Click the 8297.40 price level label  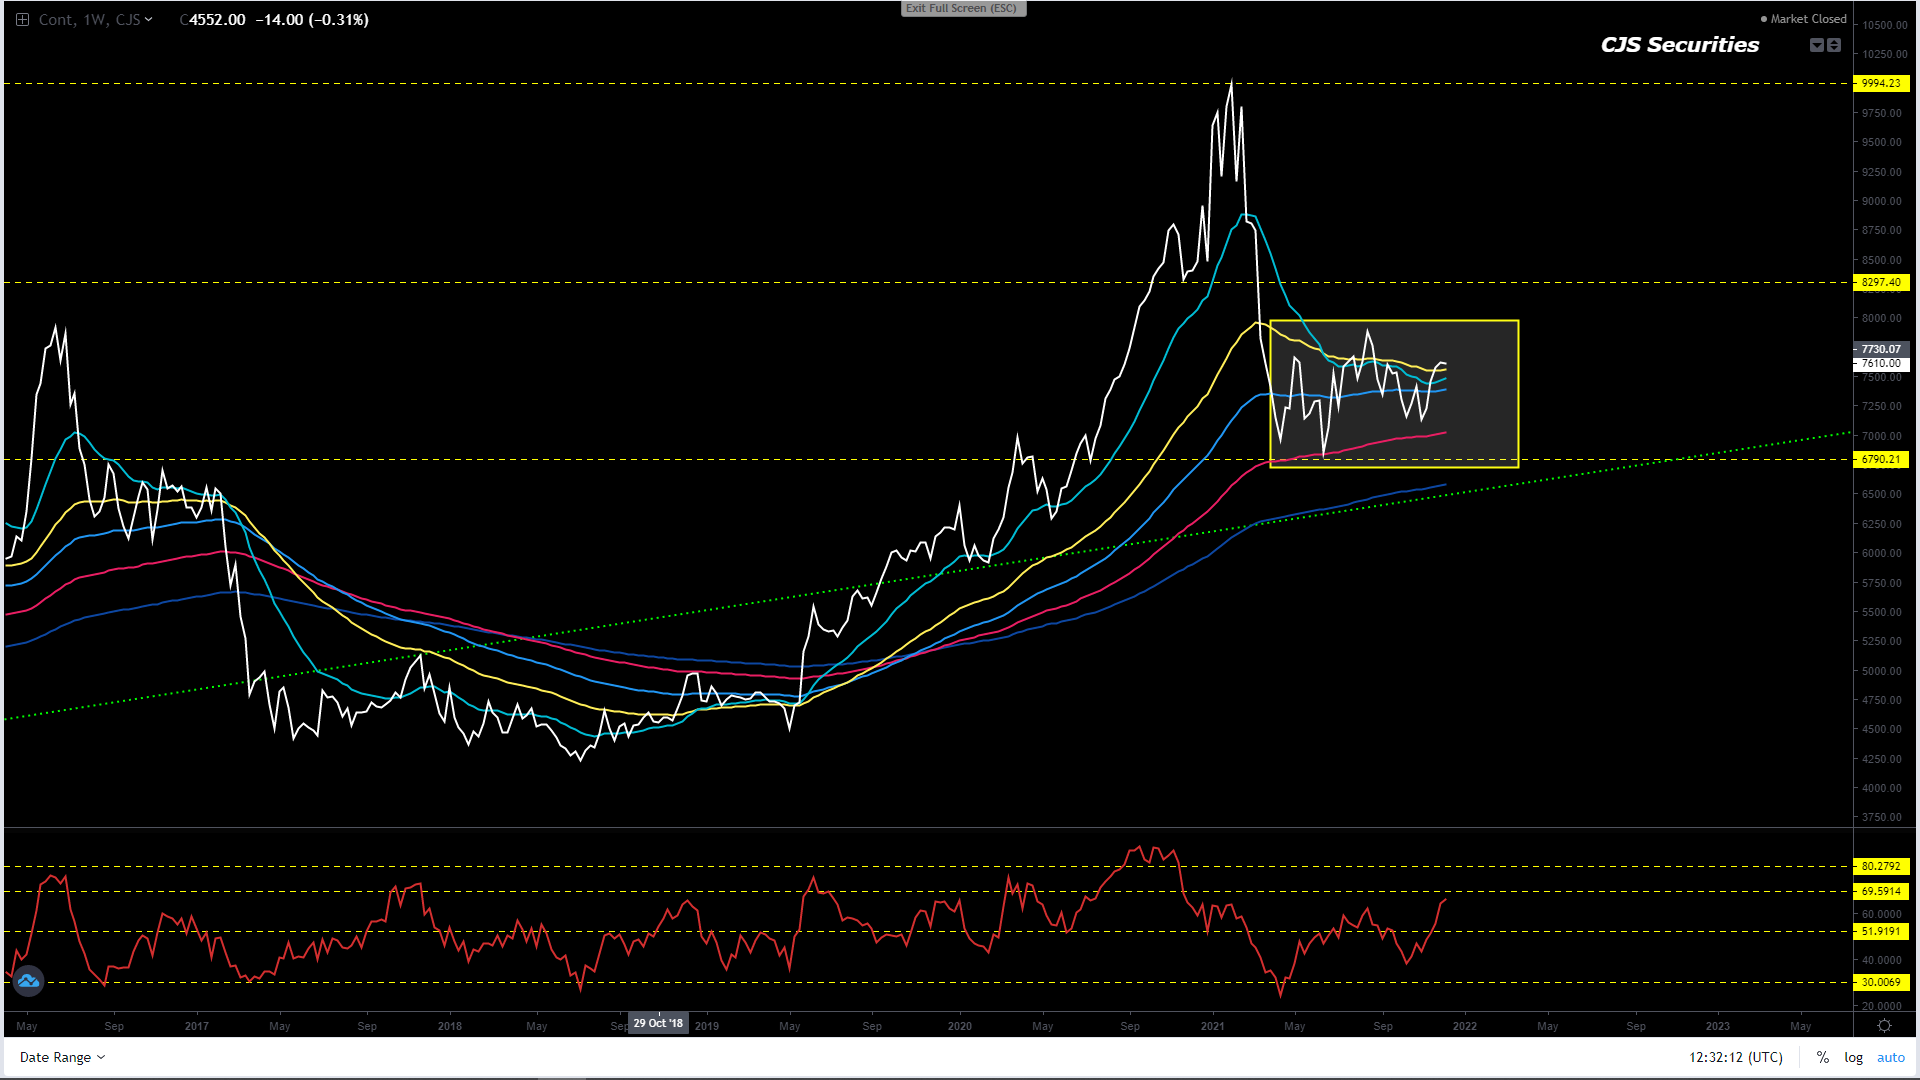(1881, 282)
